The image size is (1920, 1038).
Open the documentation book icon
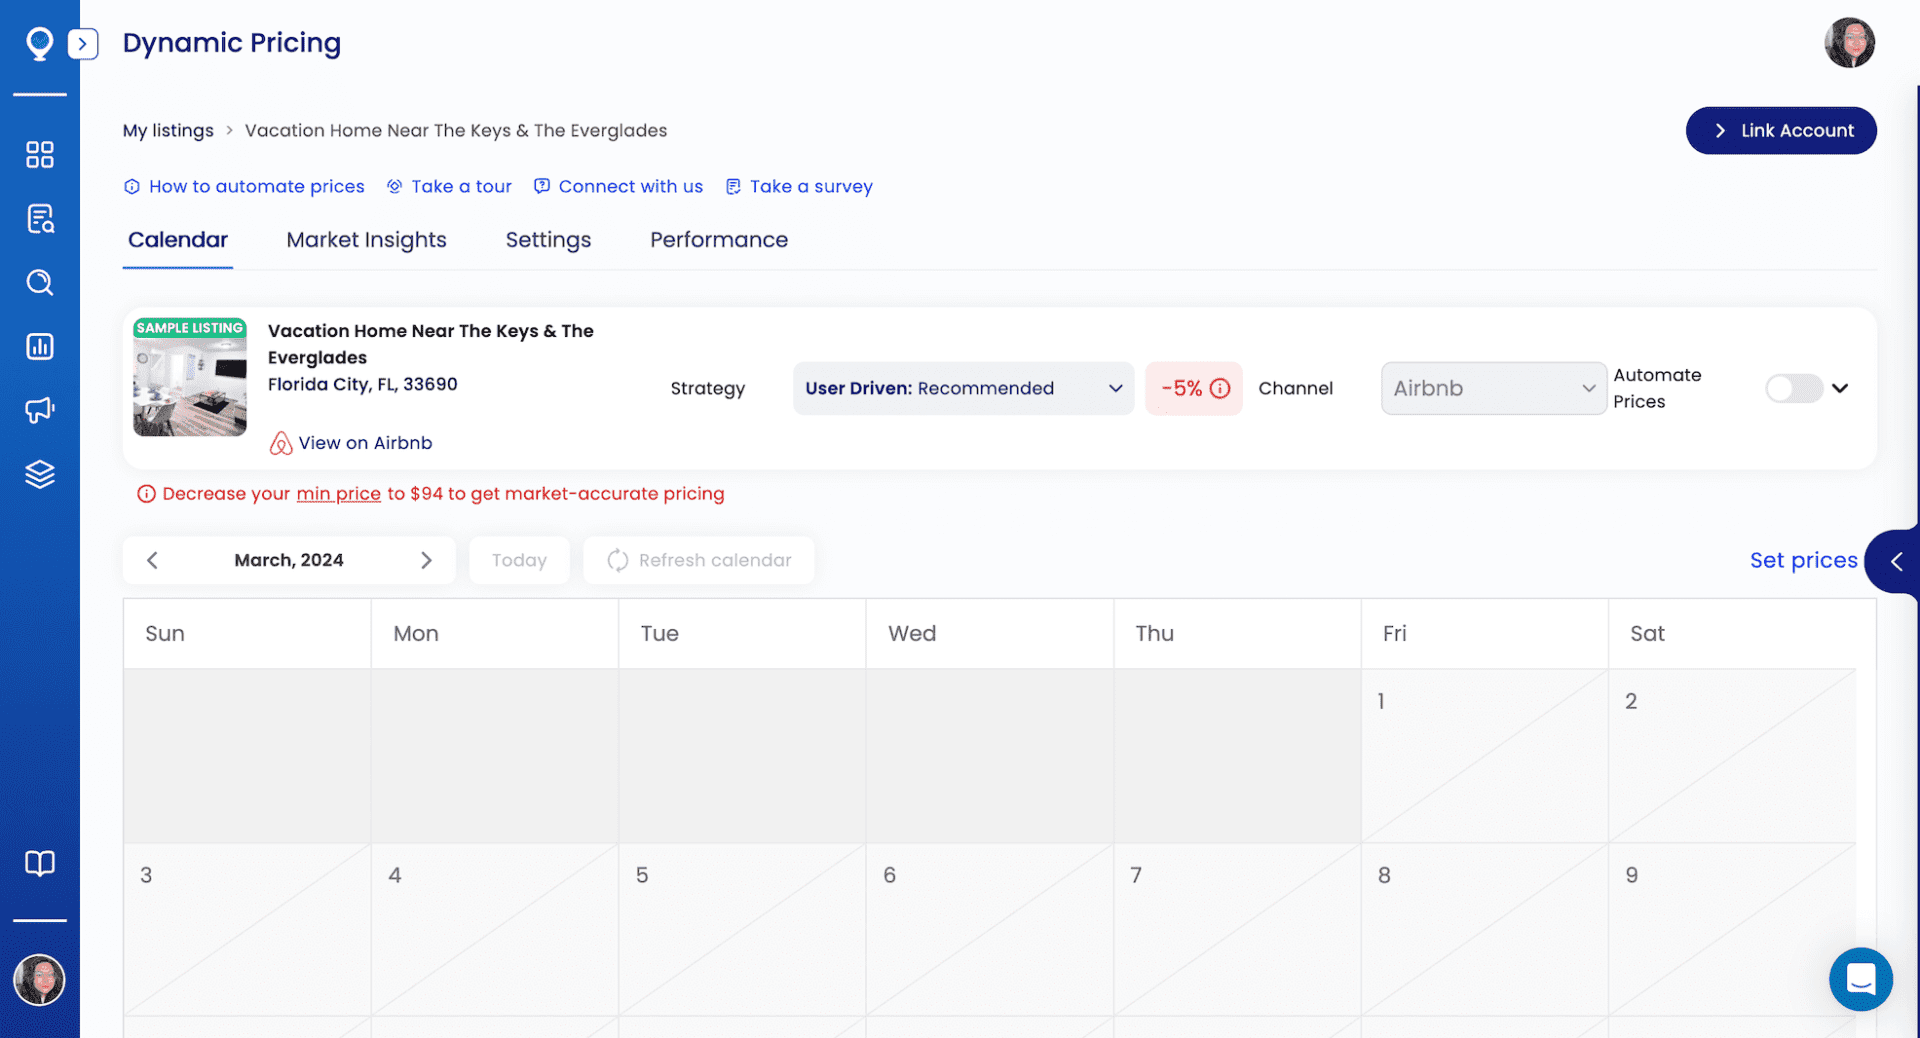tap(40, 863)
